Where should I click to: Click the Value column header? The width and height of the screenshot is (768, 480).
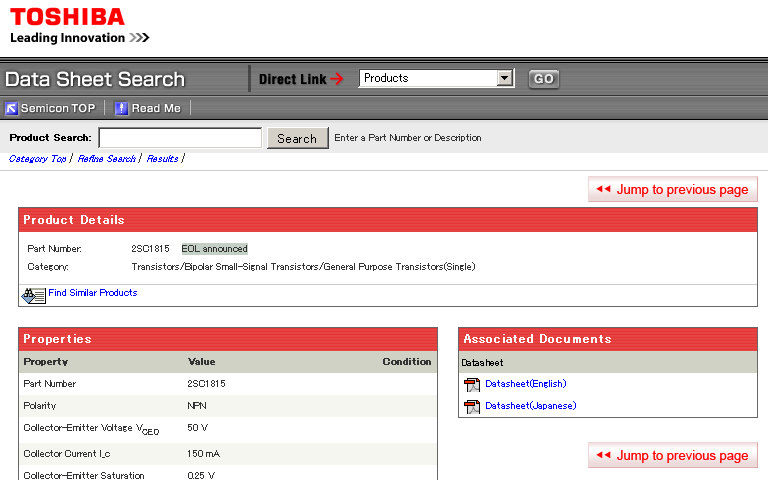201,361
